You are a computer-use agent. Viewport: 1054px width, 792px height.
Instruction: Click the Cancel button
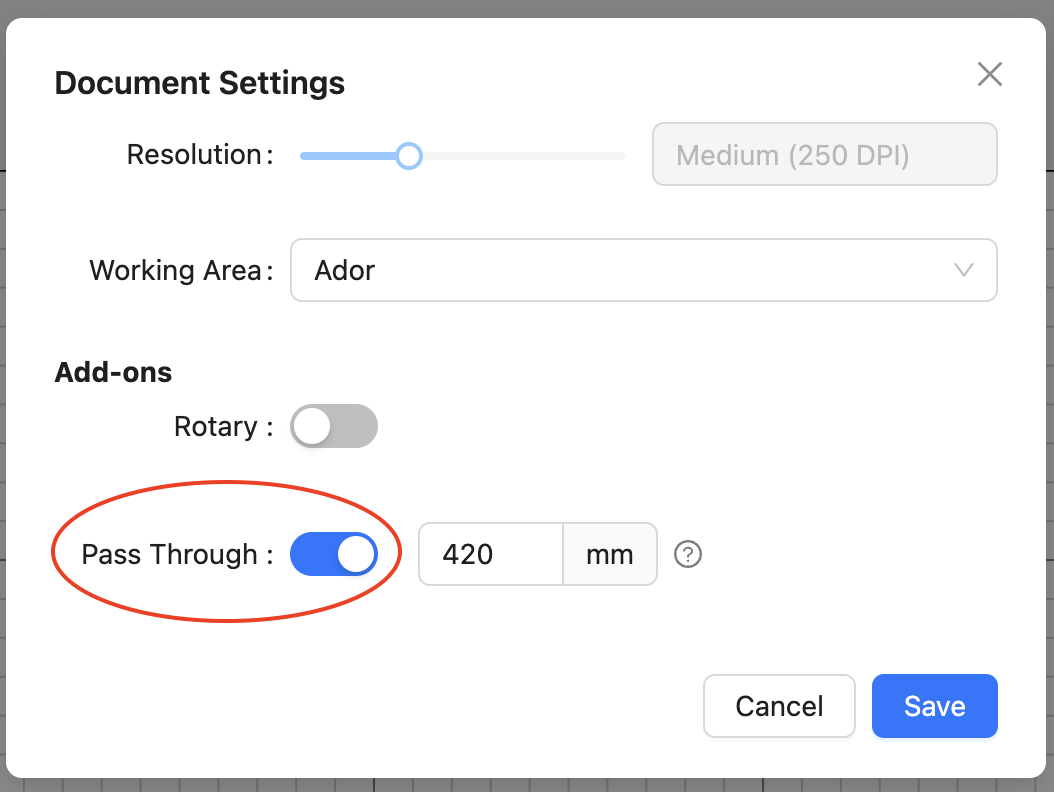[x=779, y=706]
